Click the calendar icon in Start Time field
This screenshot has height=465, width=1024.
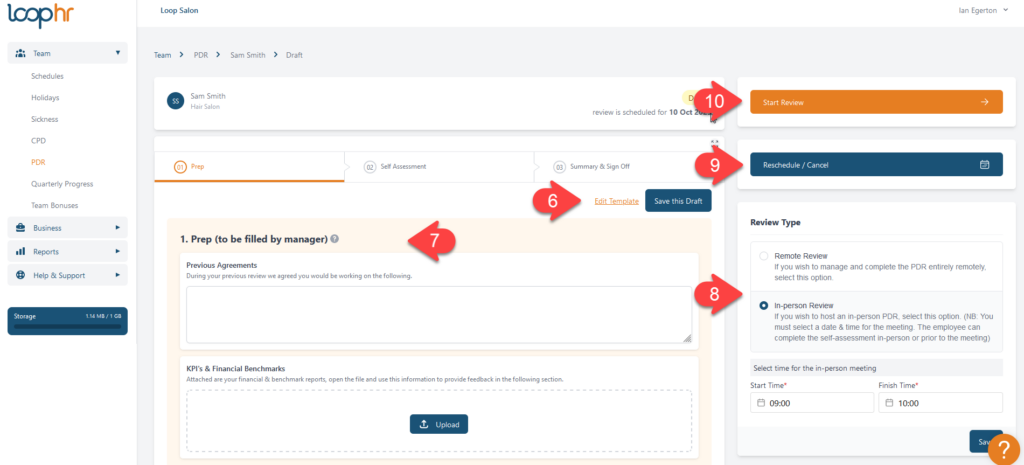(x=760, y=404)
